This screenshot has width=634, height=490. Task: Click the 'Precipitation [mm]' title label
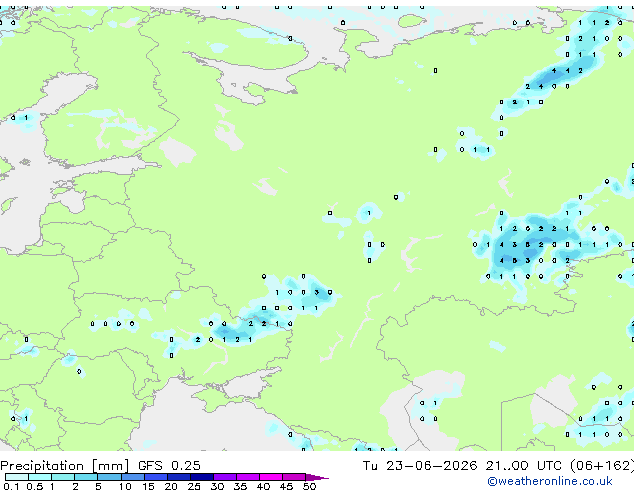click(x=65, y=465)
